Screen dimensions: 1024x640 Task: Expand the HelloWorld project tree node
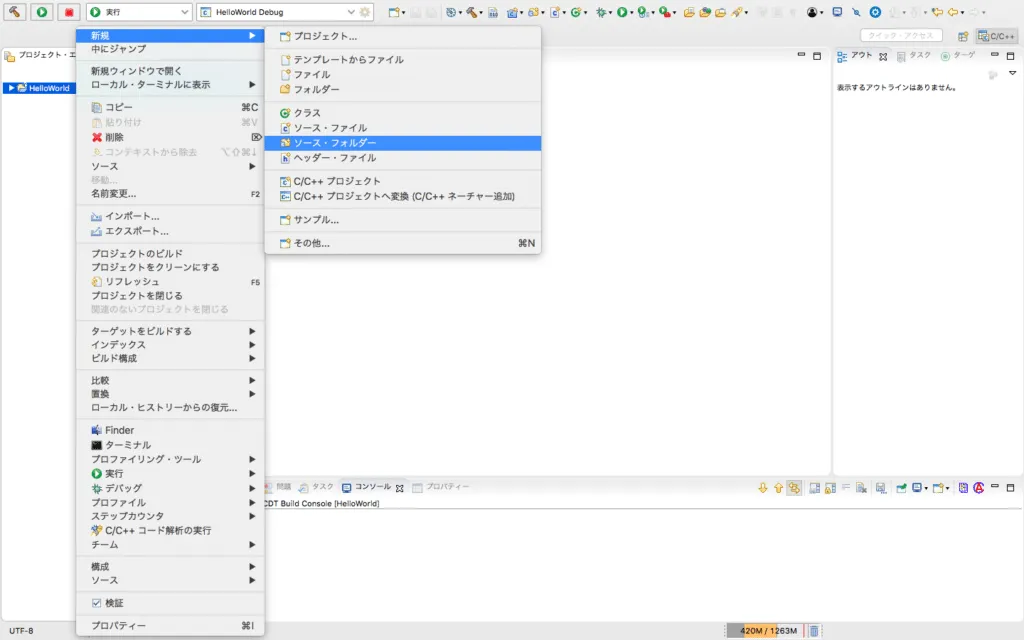click(11, 88)
